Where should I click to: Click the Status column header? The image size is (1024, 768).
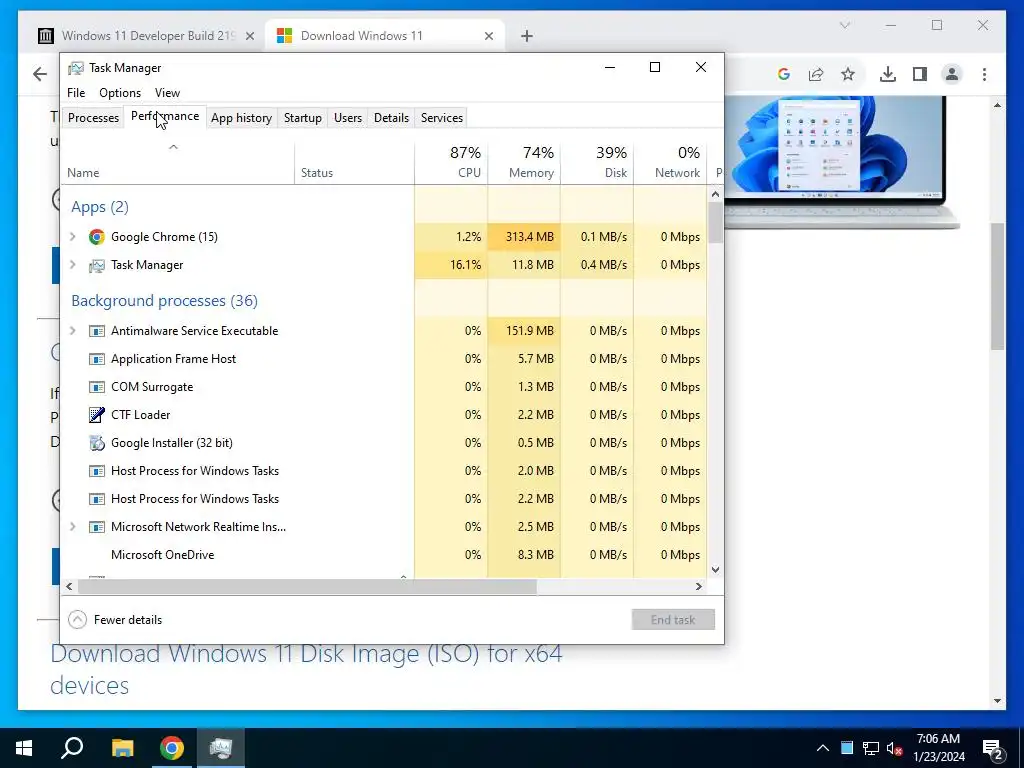click(355, 161)
